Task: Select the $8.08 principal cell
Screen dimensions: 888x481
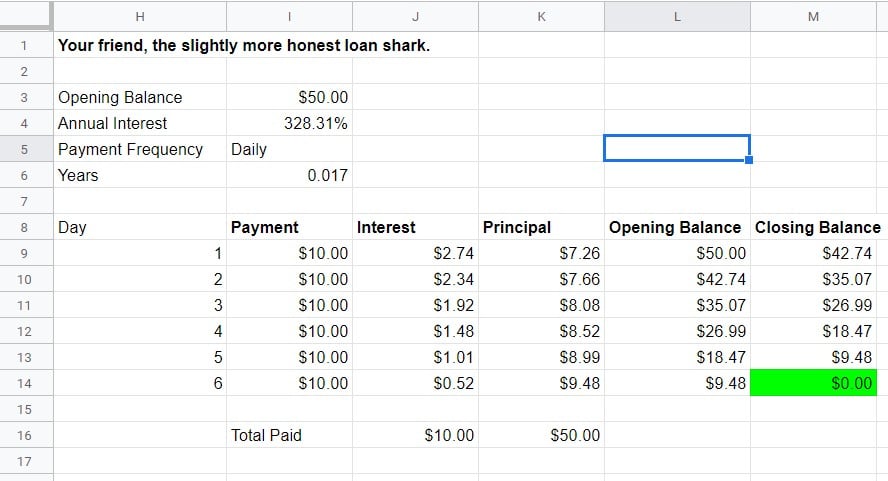Action: coord(541,306)
